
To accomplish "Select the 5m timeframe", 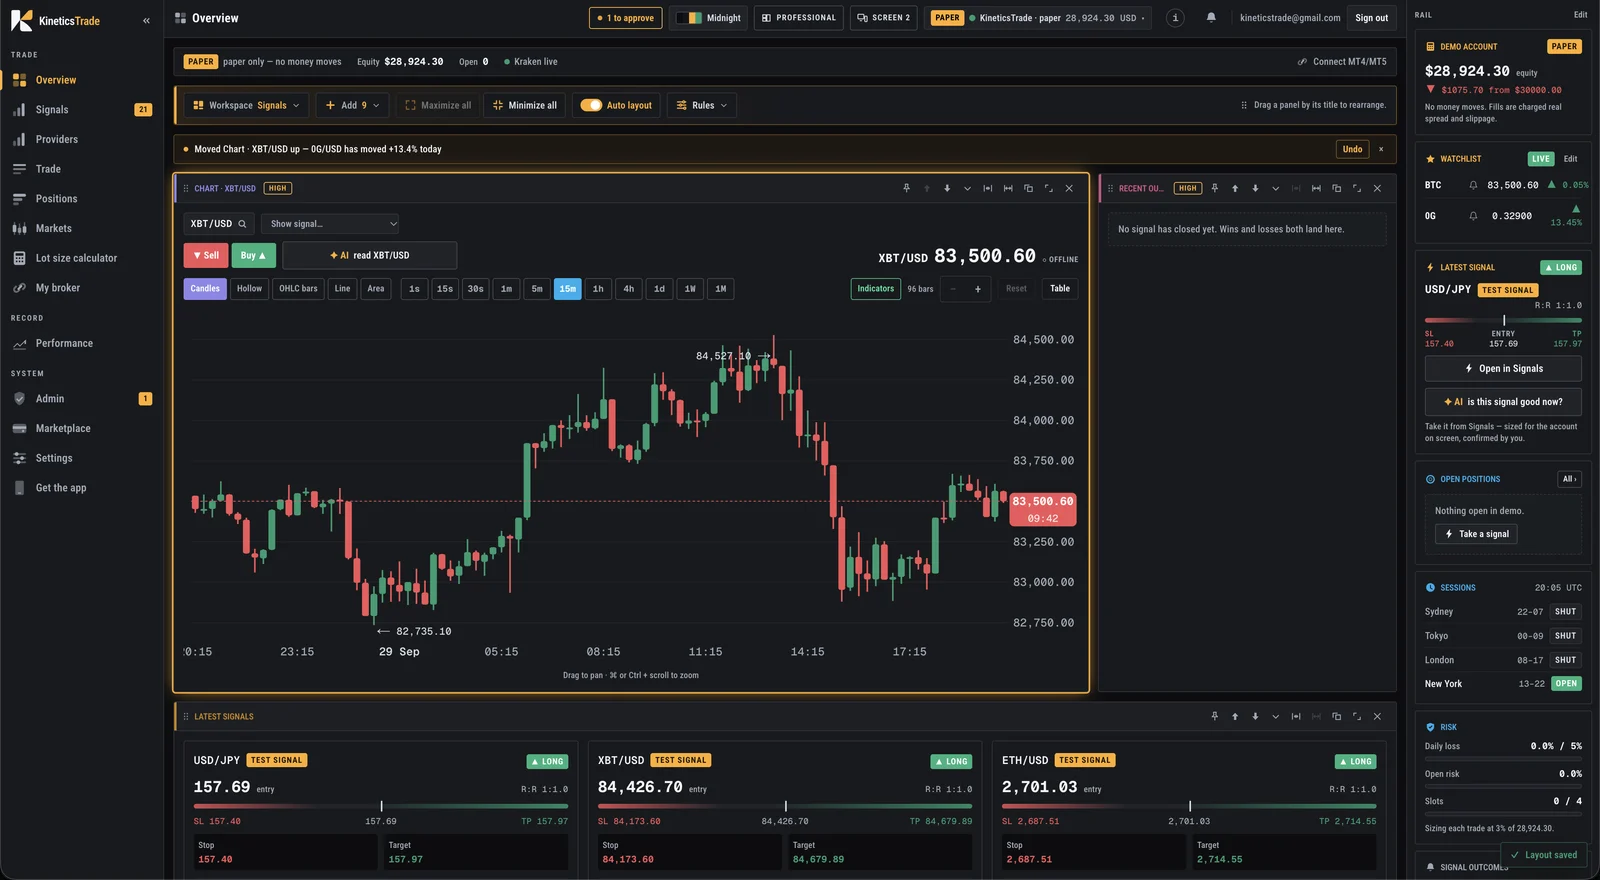I will point(537,289).
